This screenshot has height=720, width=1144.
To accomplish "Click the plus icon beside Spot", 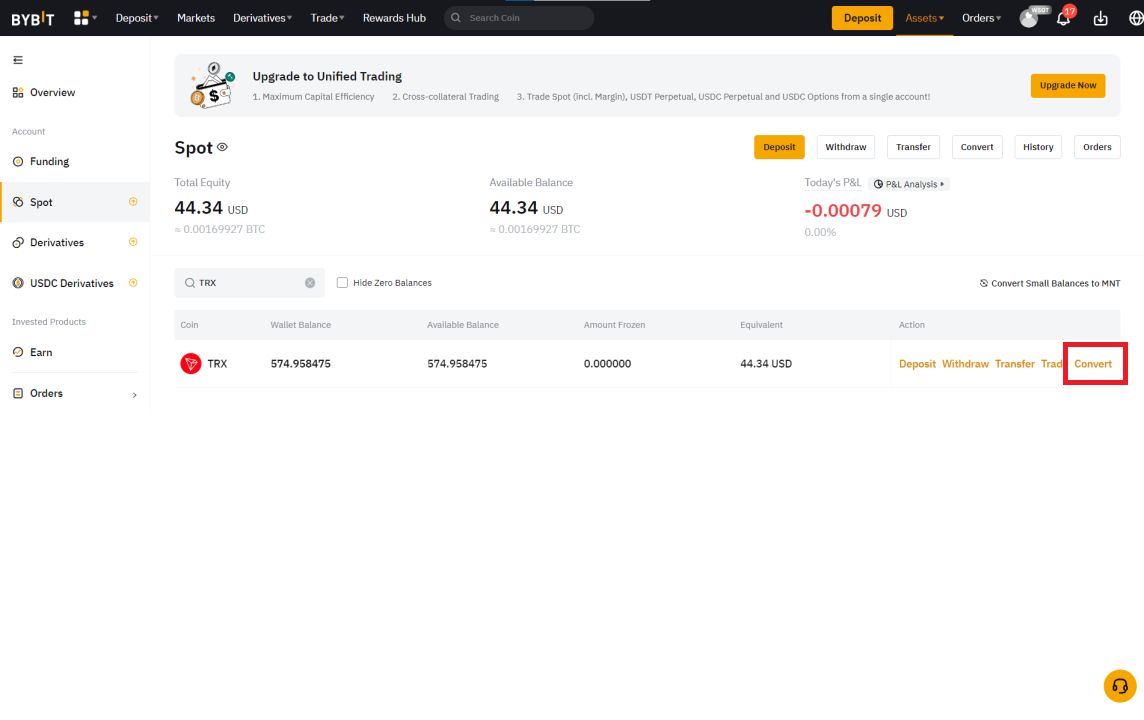I will tap(133, 201).
